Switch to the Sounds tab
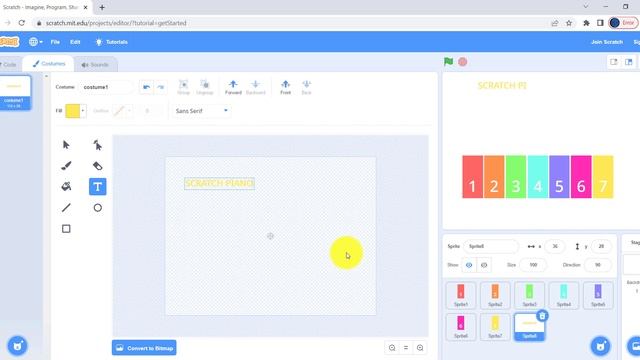 [95, 64]
